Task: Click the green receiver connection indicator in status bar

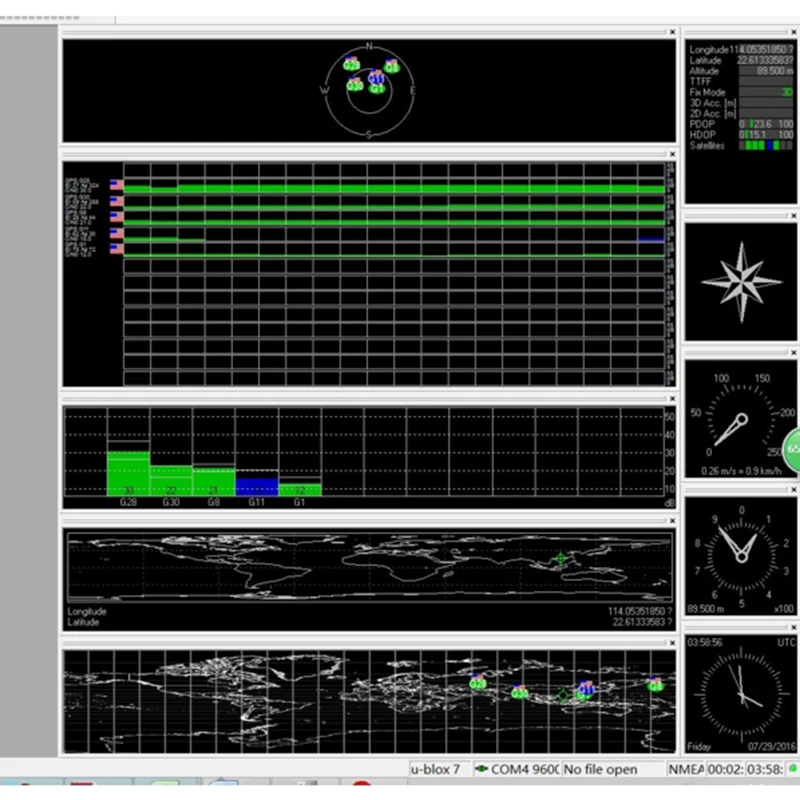Action: click(x=793, y=769)
